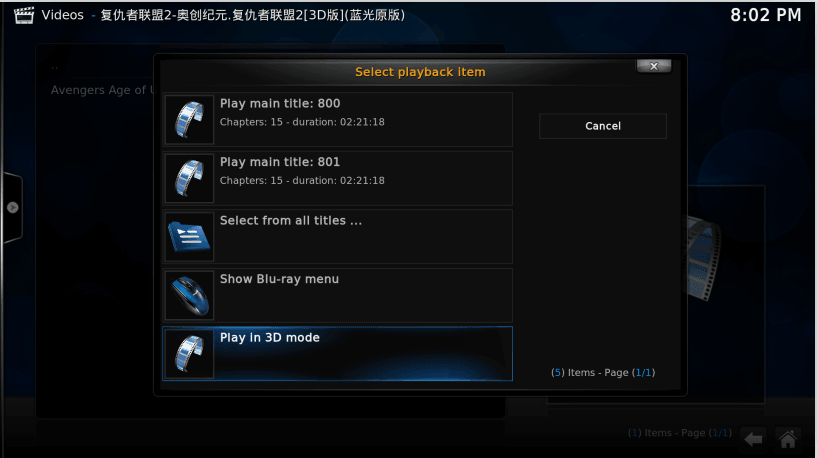818x458 pixels.
Task: Select Play main title: 801
Action: tap(338, 178)
